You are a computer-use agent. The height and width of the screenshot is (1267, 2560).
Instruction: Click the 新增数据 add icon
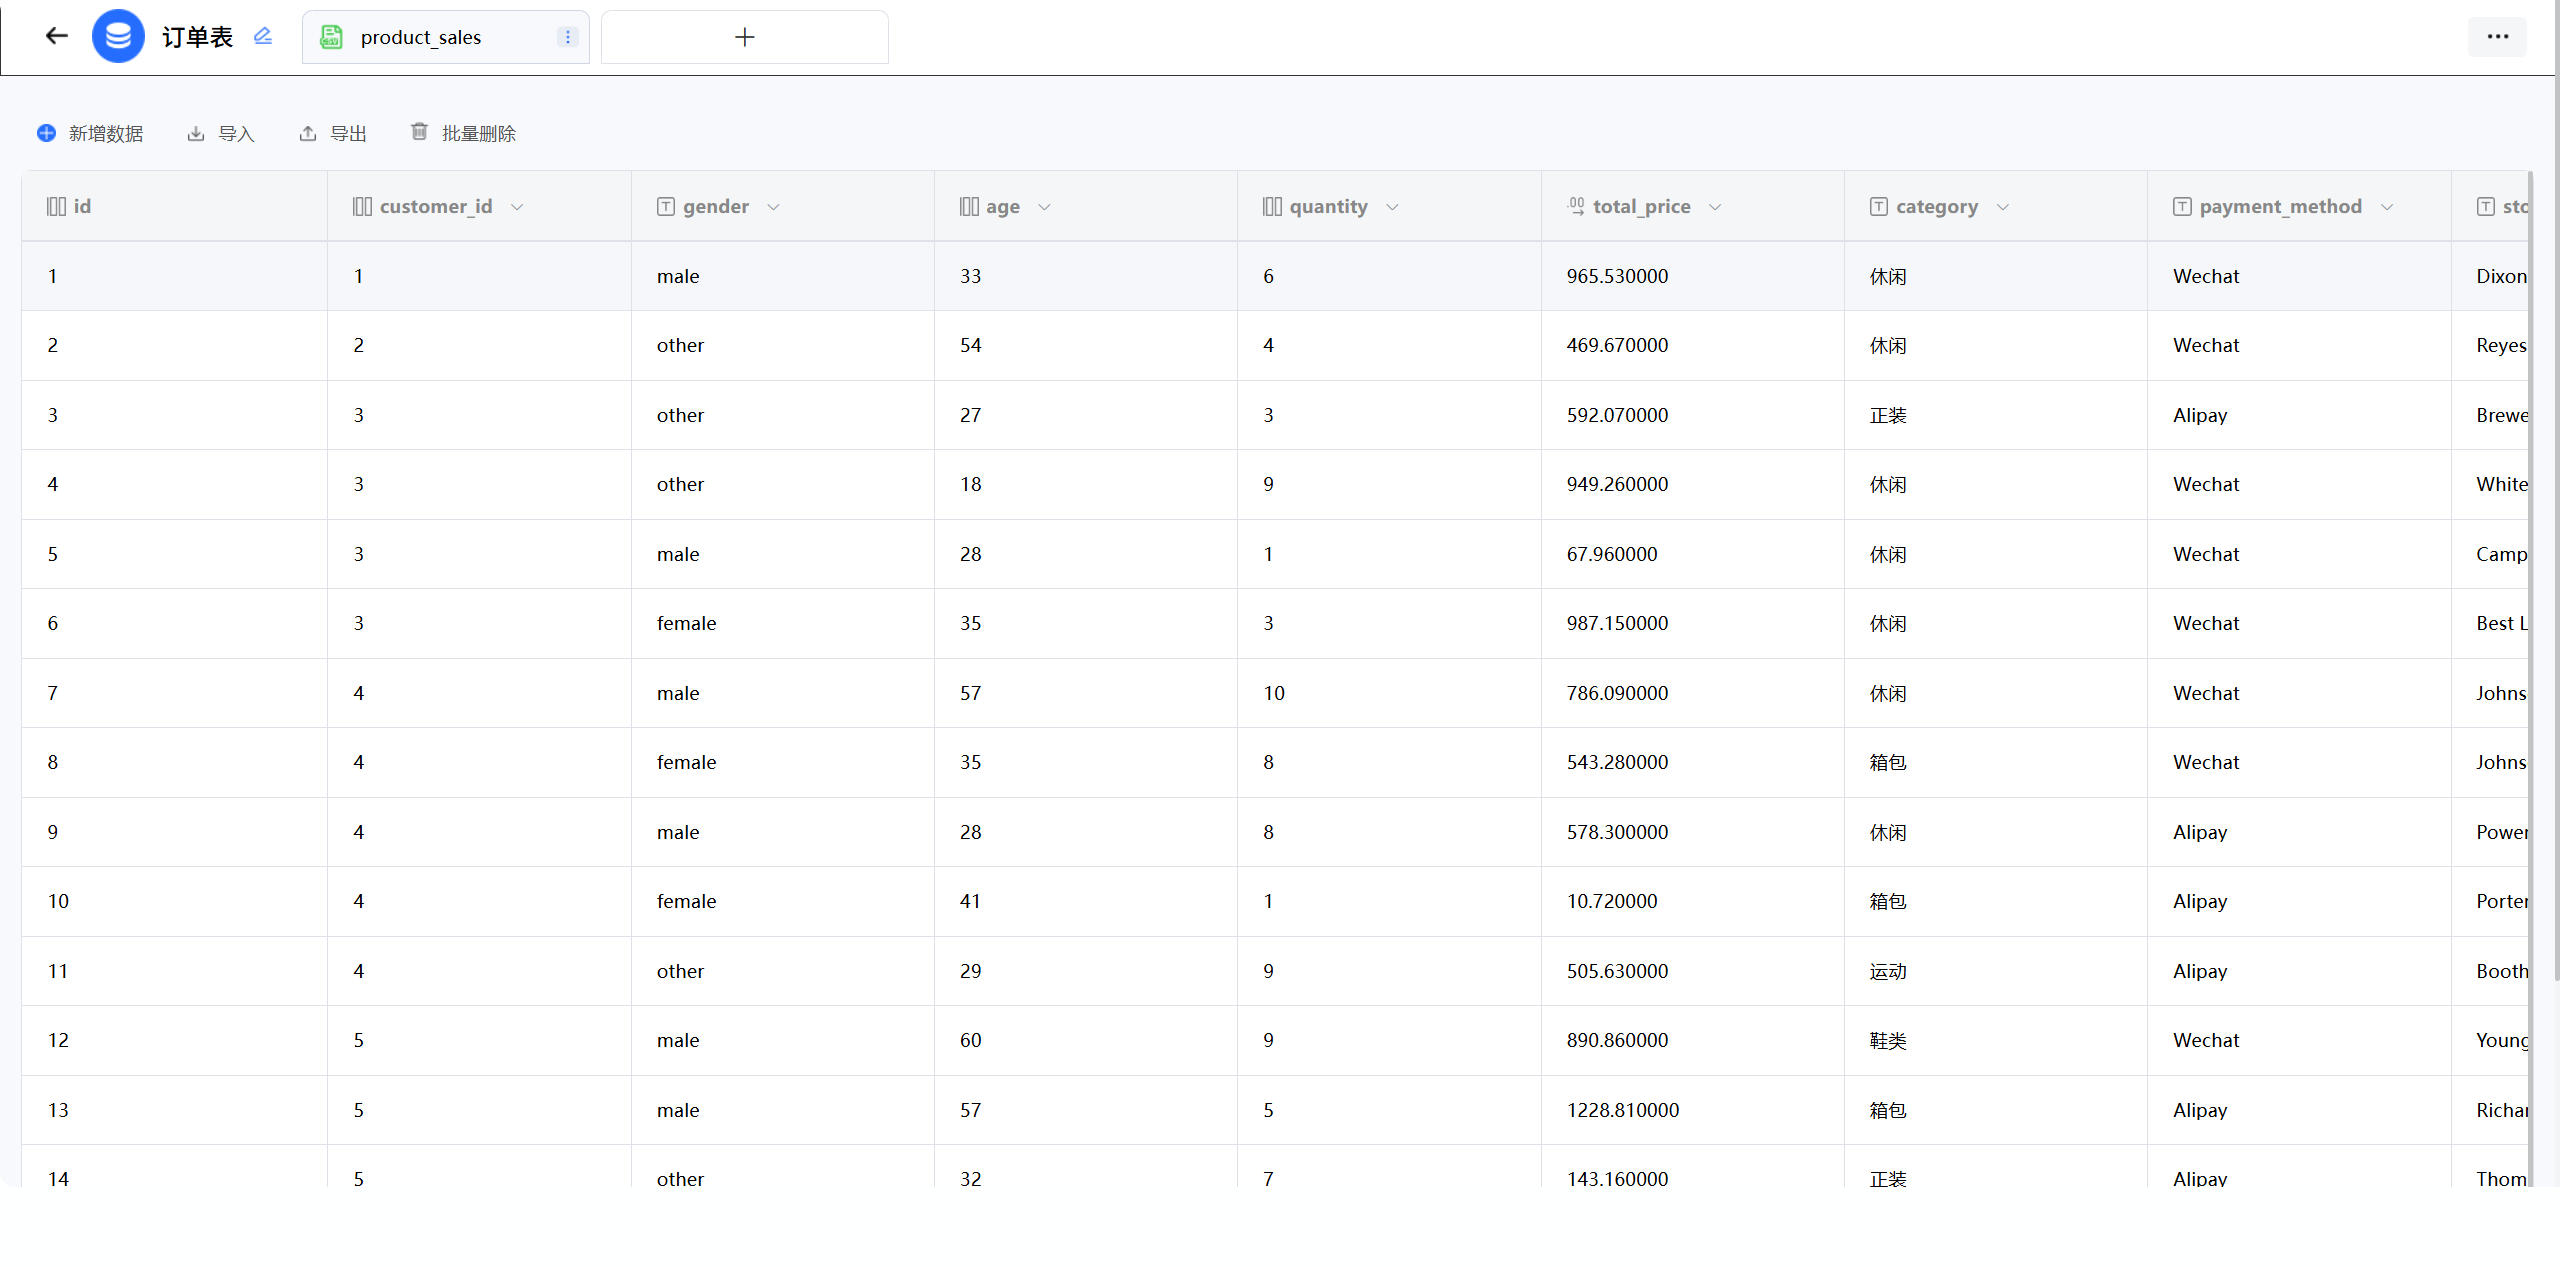pos(46,133)
